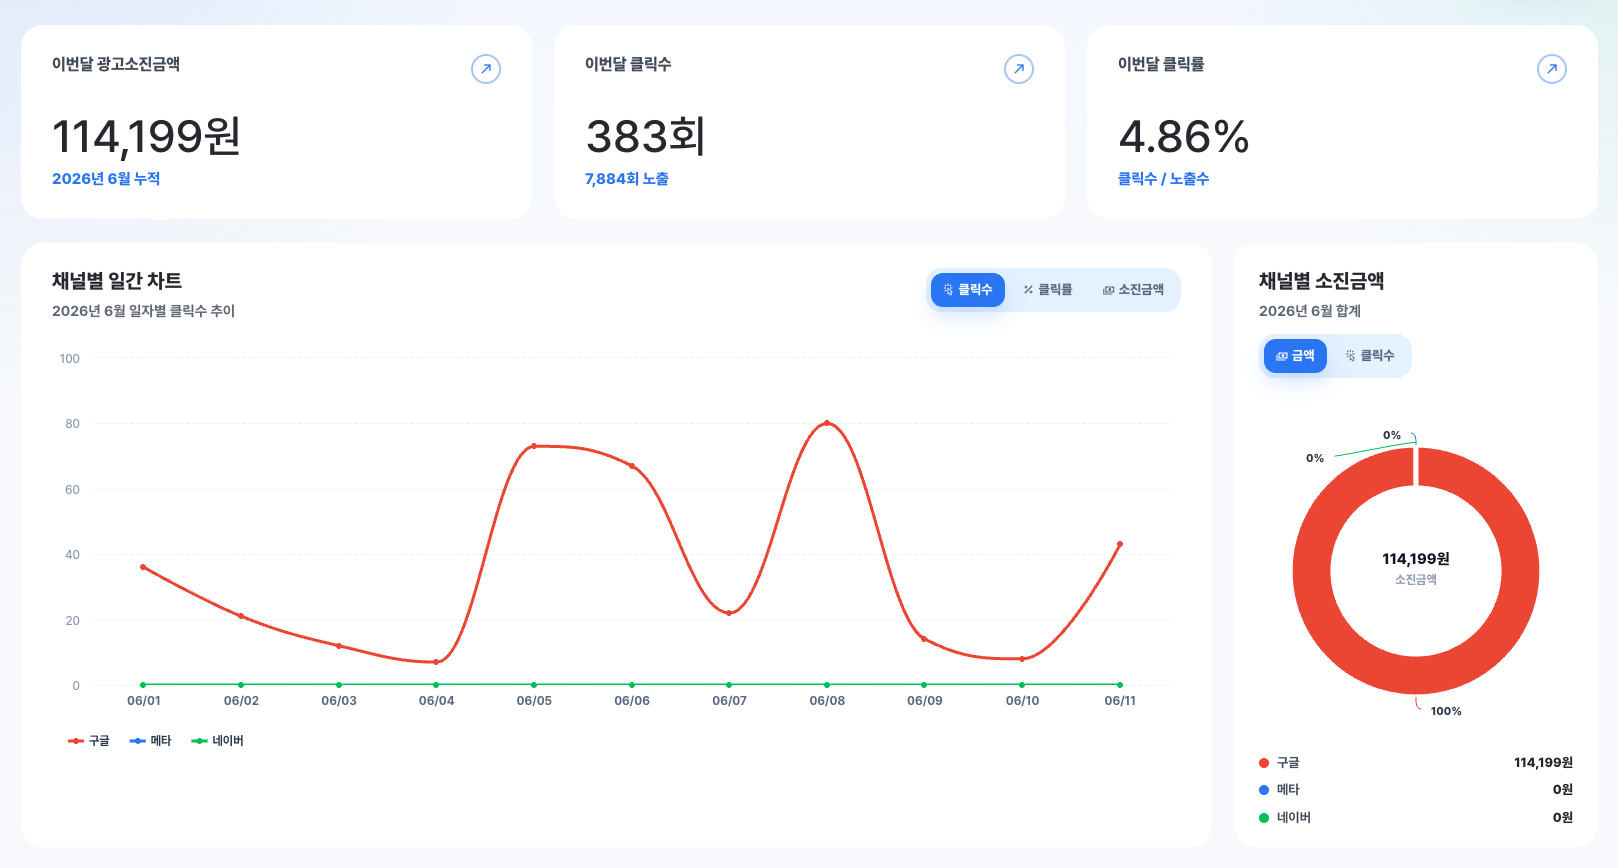Click the 06/05 data point on the 구글 line
The width and height of the screenshot is (1618, 868).
(534, 446)
